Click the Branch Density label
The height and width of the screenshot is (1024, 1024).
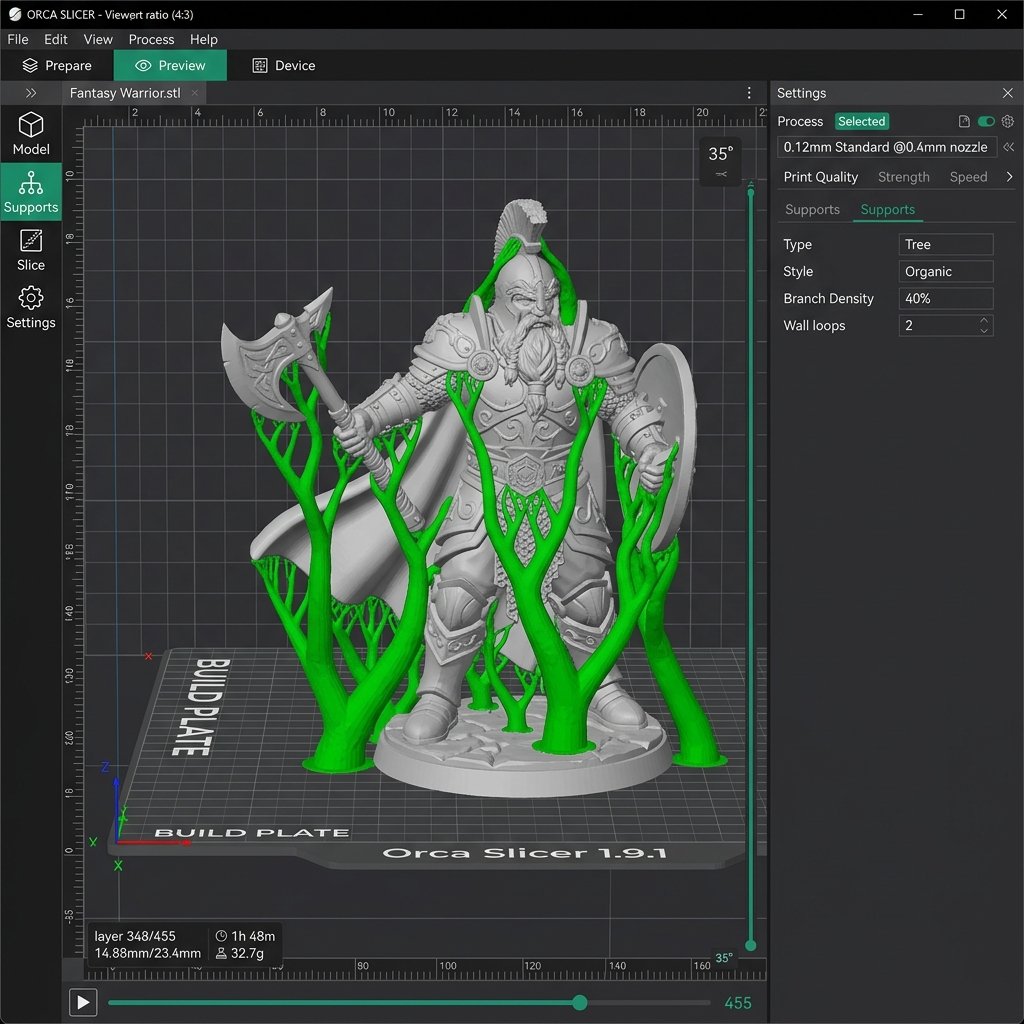click(828, 298)
